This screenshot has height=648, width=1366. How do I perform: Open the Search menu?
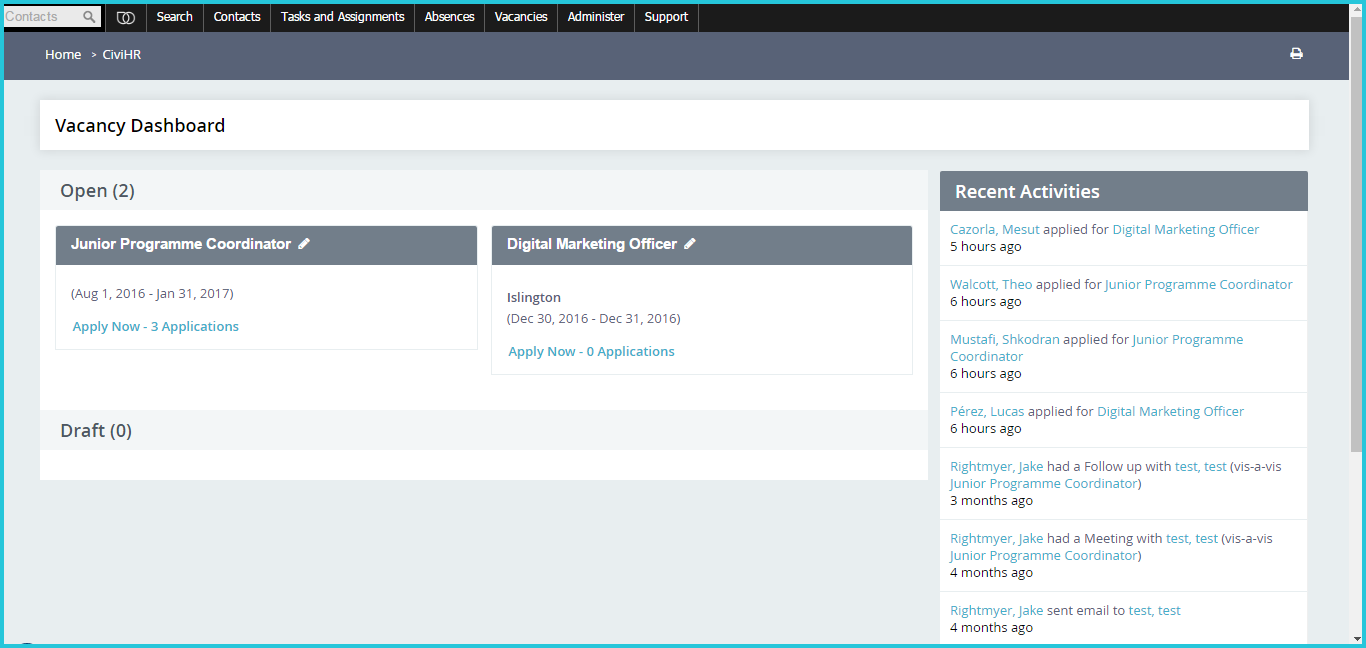pyautogui.click(x=175, y=17)
